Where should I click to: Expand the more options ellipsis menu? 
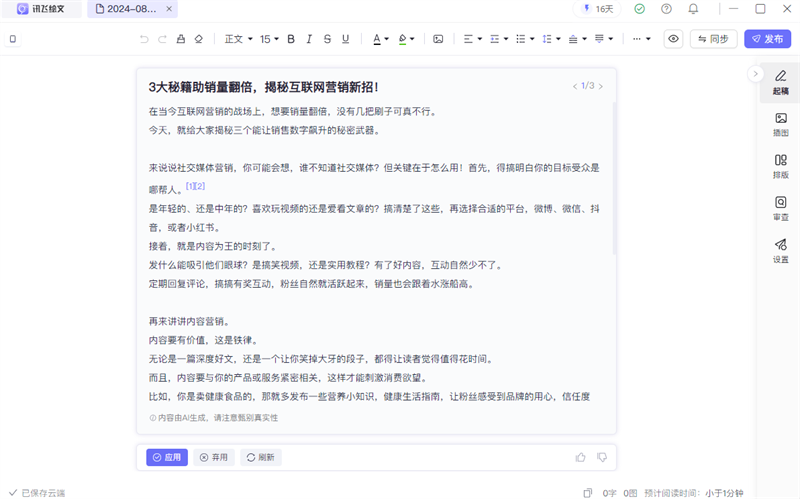(641, 40)
